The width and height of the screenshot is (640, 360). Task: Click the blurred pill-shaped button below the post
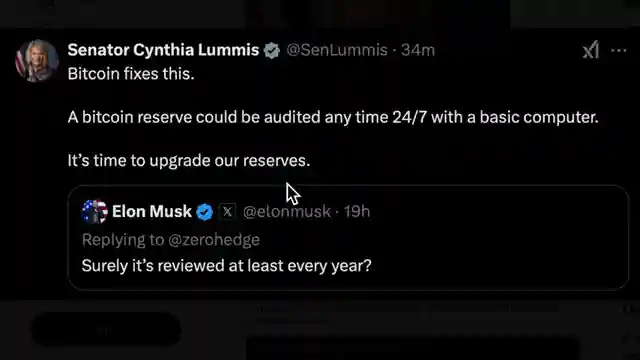point(106,329)
